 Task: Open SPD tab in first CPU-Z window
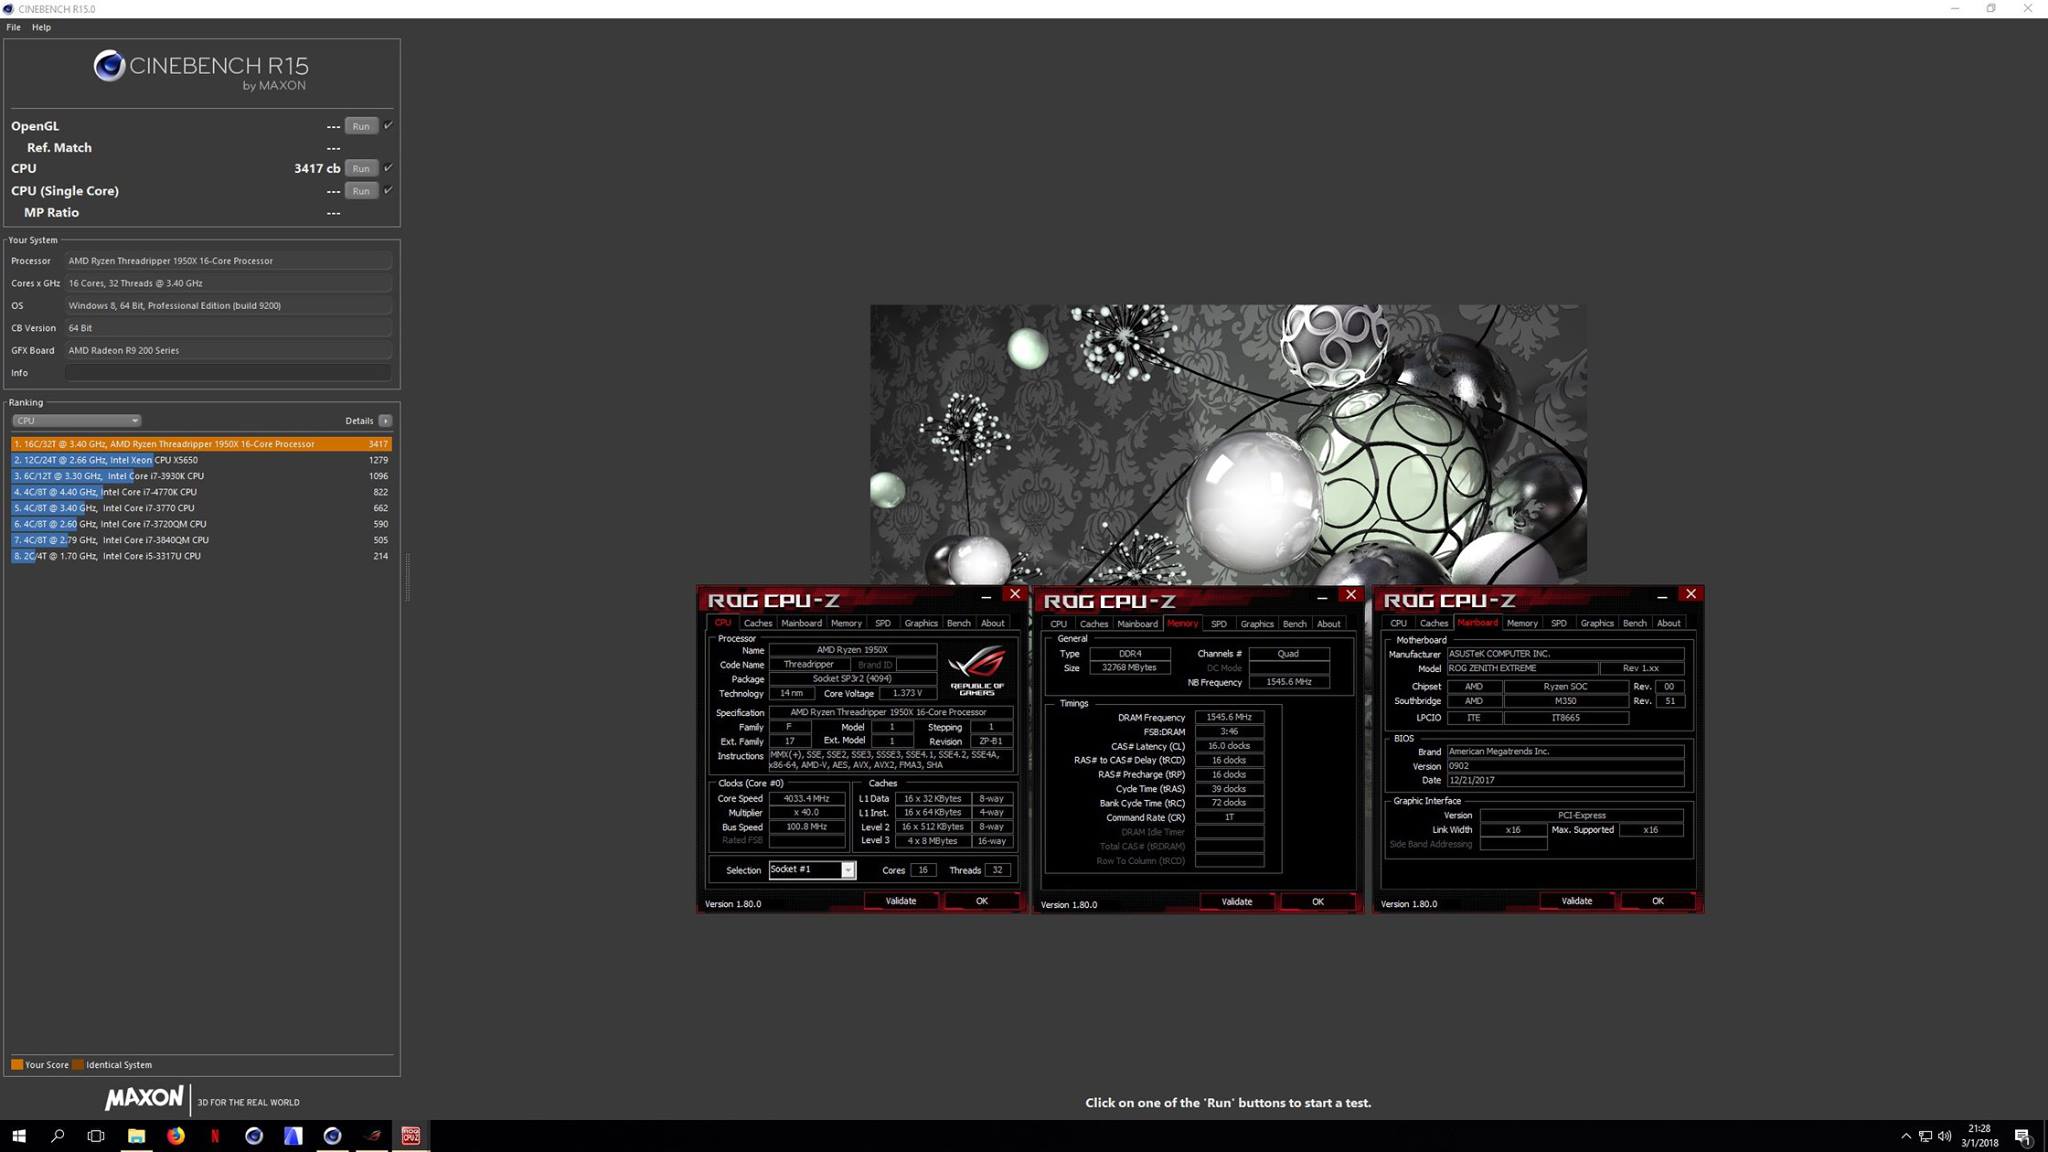point(882,623)
